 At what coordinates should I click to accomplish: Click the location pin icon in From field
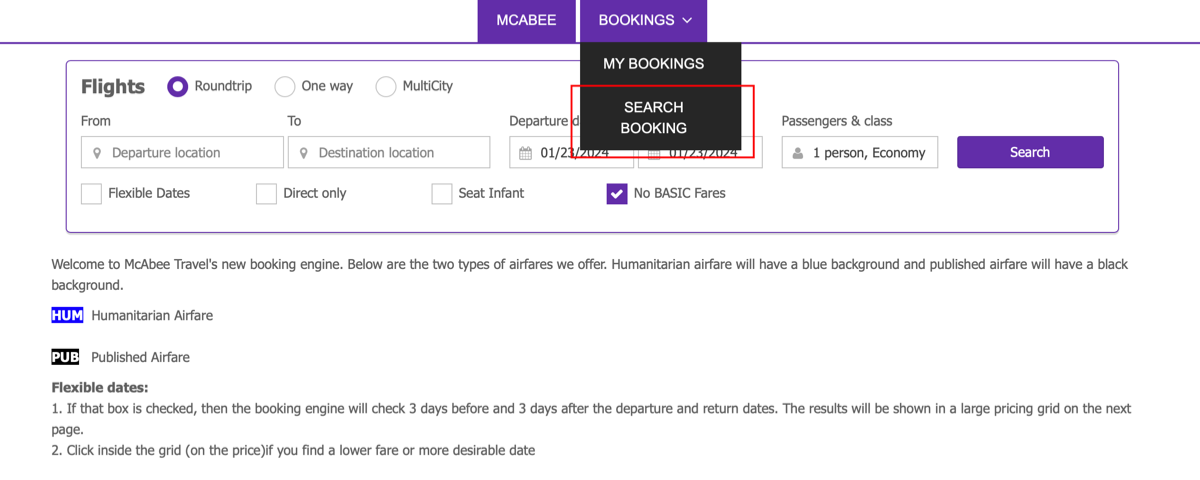(97, 153)
